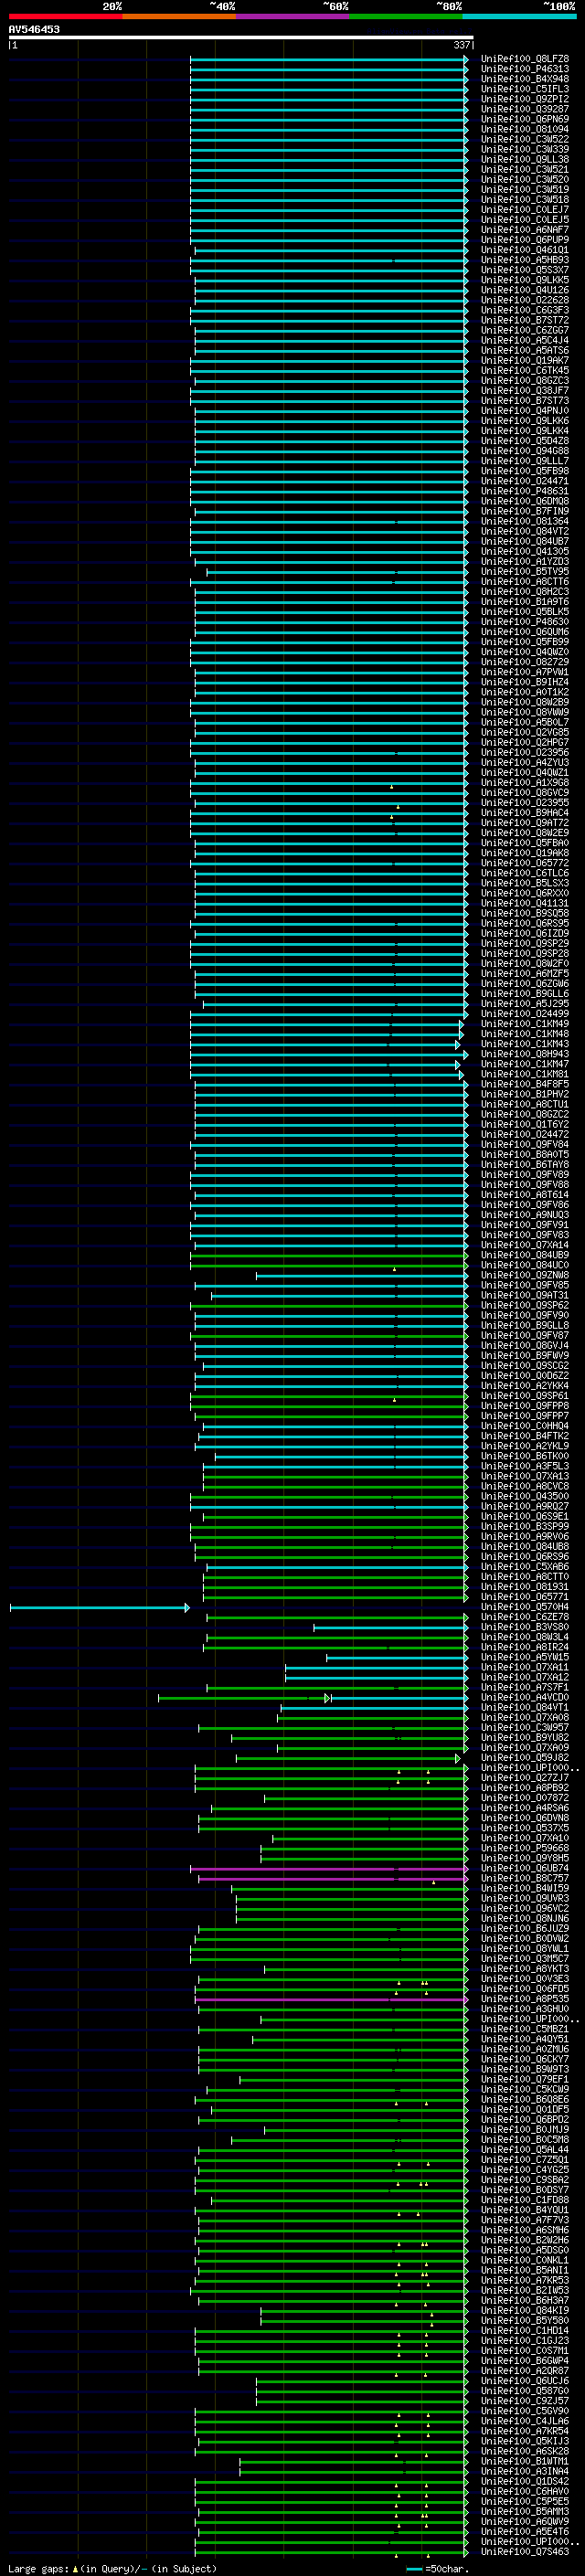Click the UniRef100_C3W522 label
This screenshot has width=585, height=2576.
[x=525, y=139]
